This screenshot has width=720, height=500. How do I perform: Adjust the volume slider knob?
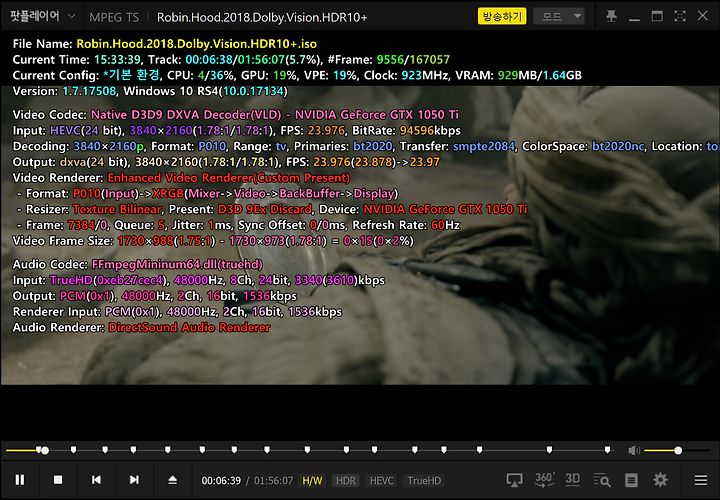coord(678,450)
